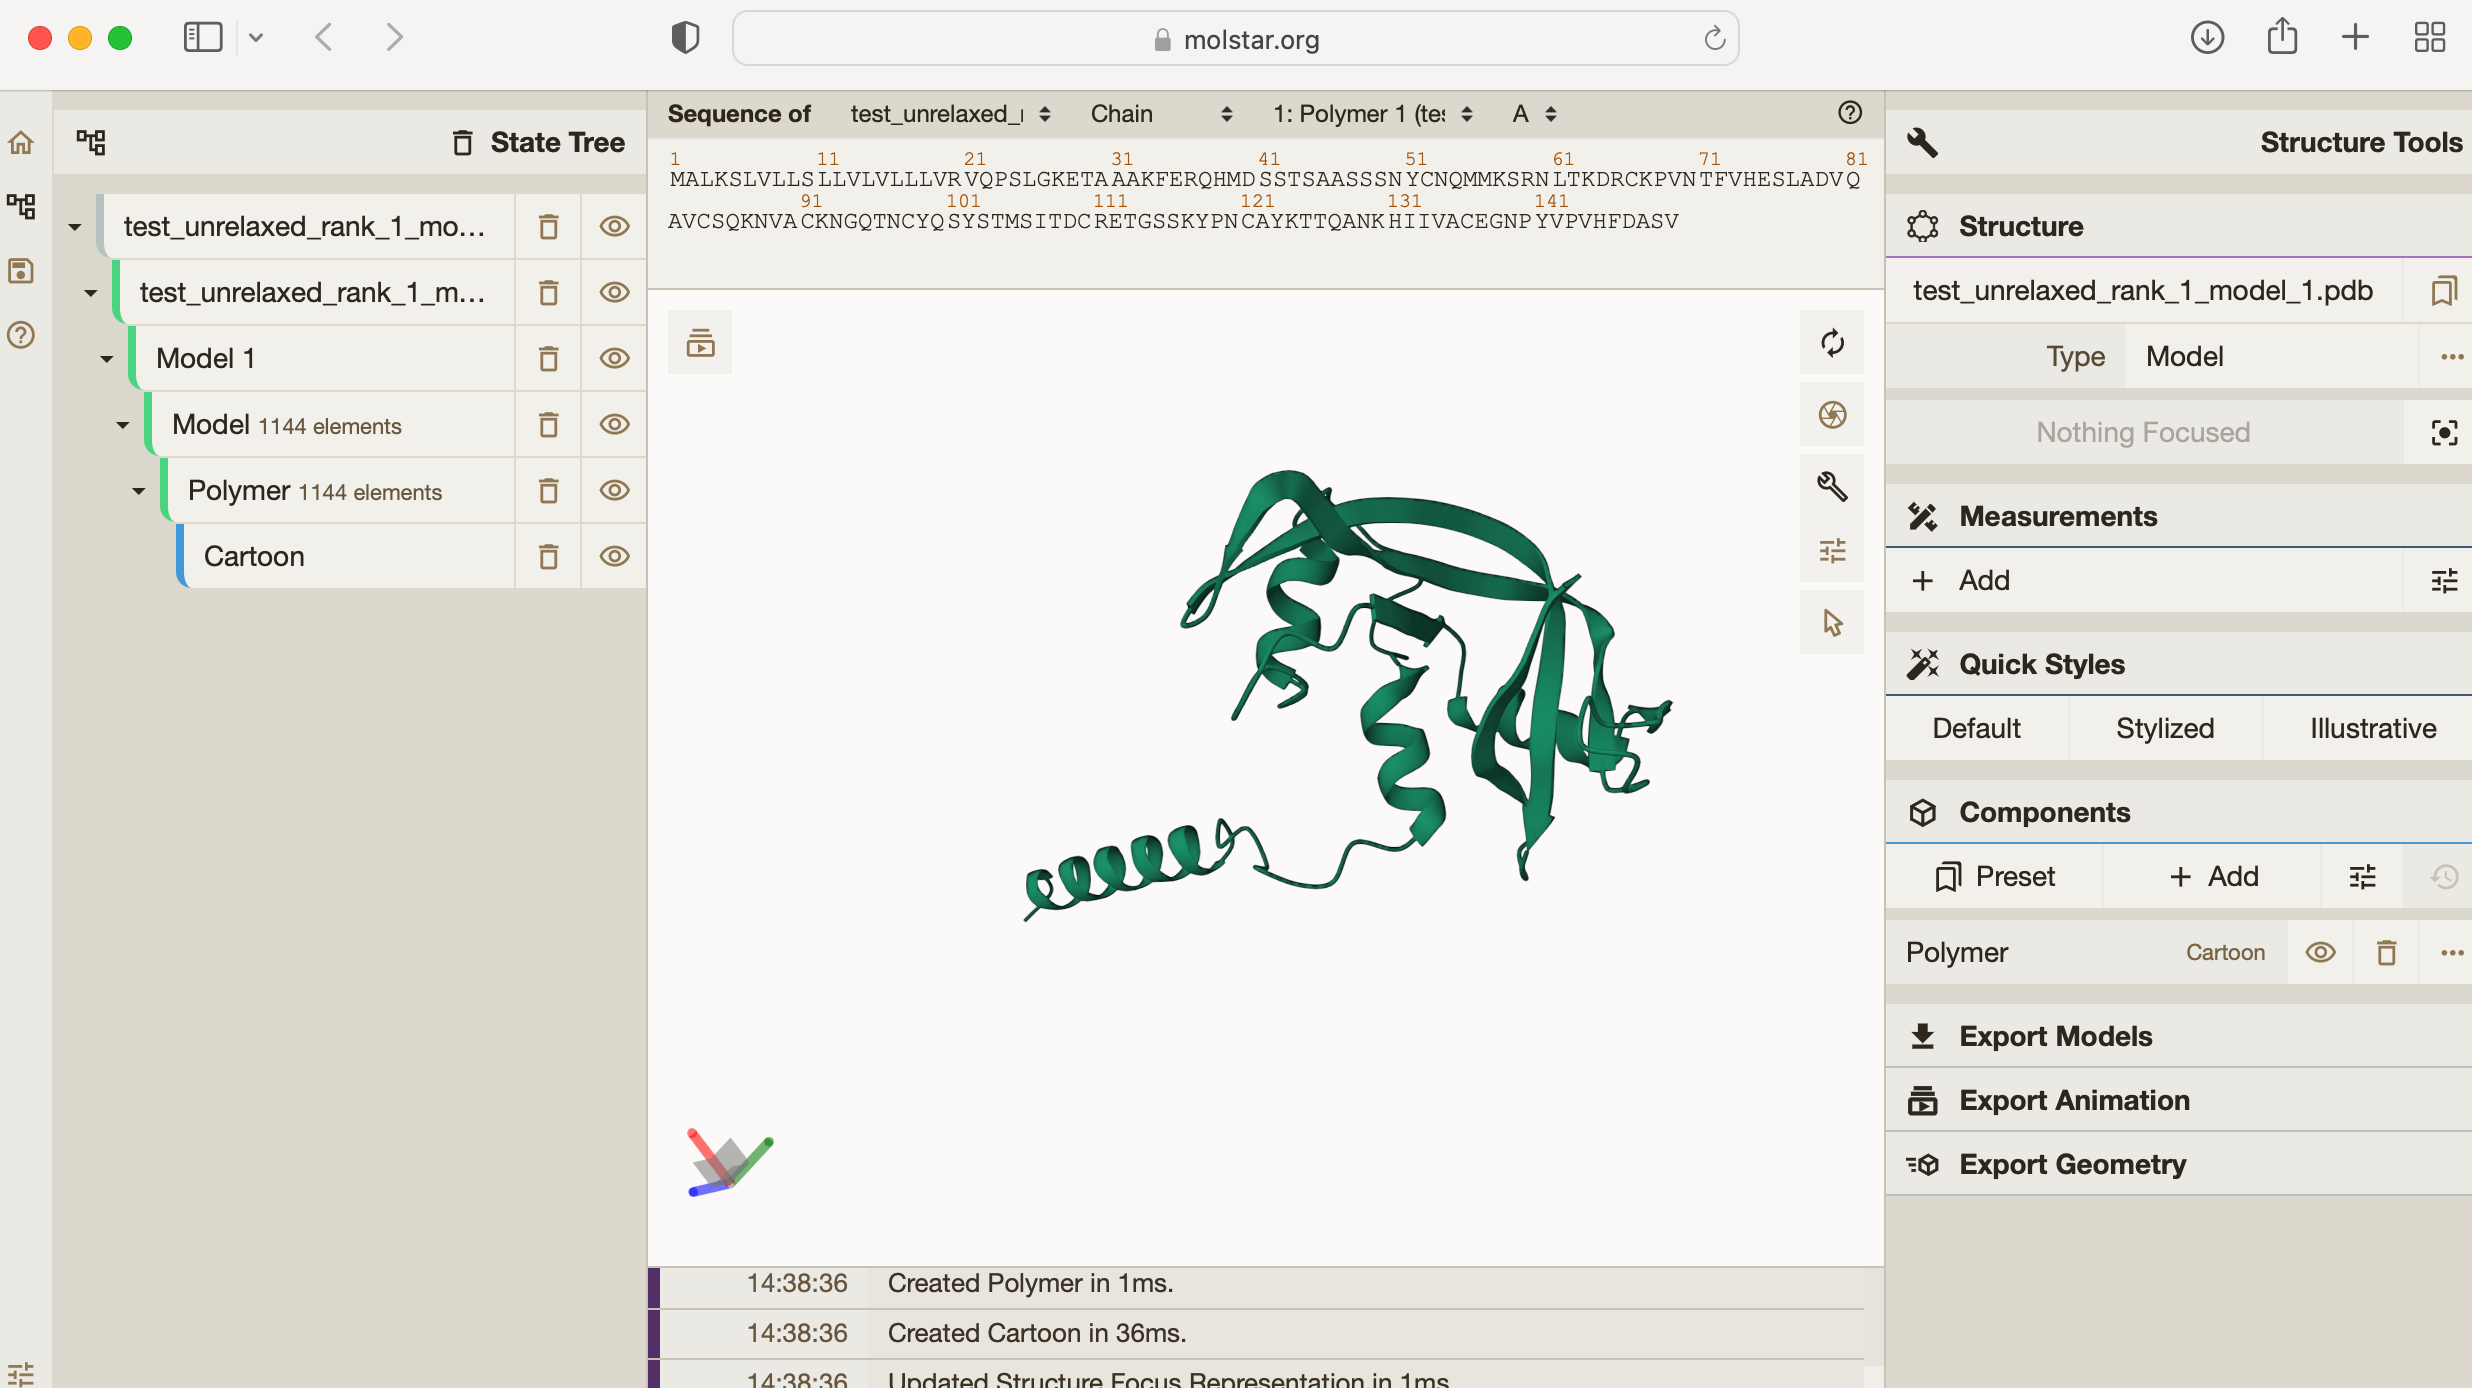Open the chain A dropdown
The height and width of the screenshot is (1388, 2472).
click(x=1534, y=114)
